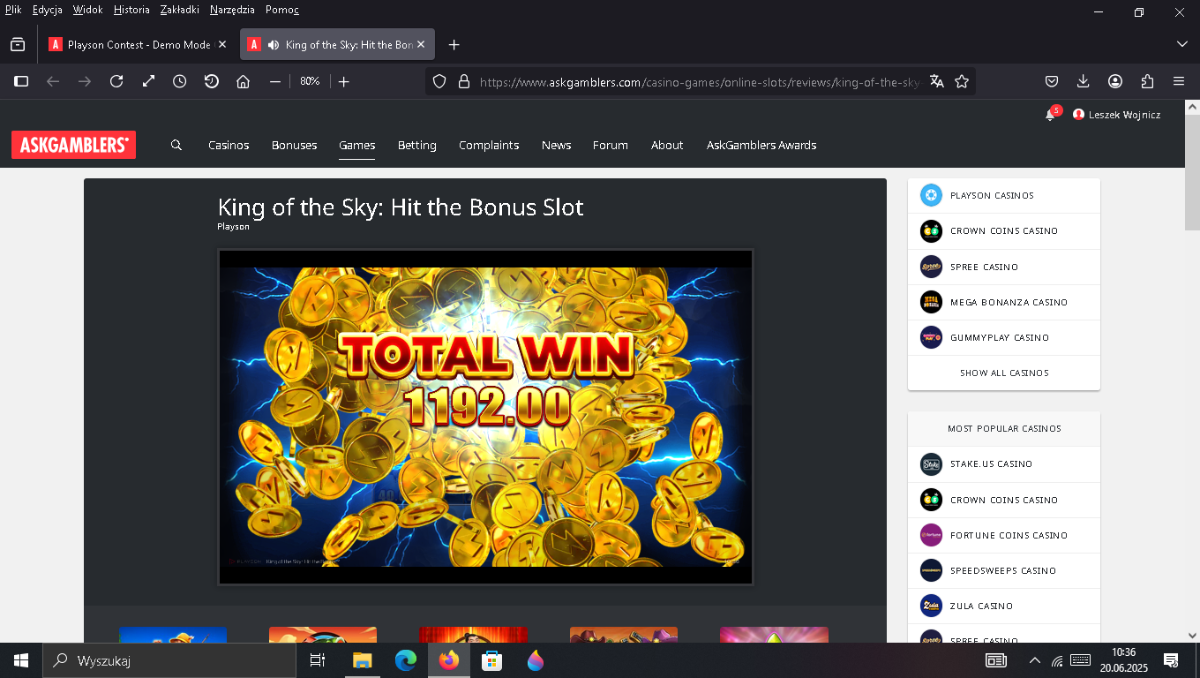Open the Firefox downloads arrow icon
The height and width of the screenshot is (678, 1200).
click(x=1083, y=81)
